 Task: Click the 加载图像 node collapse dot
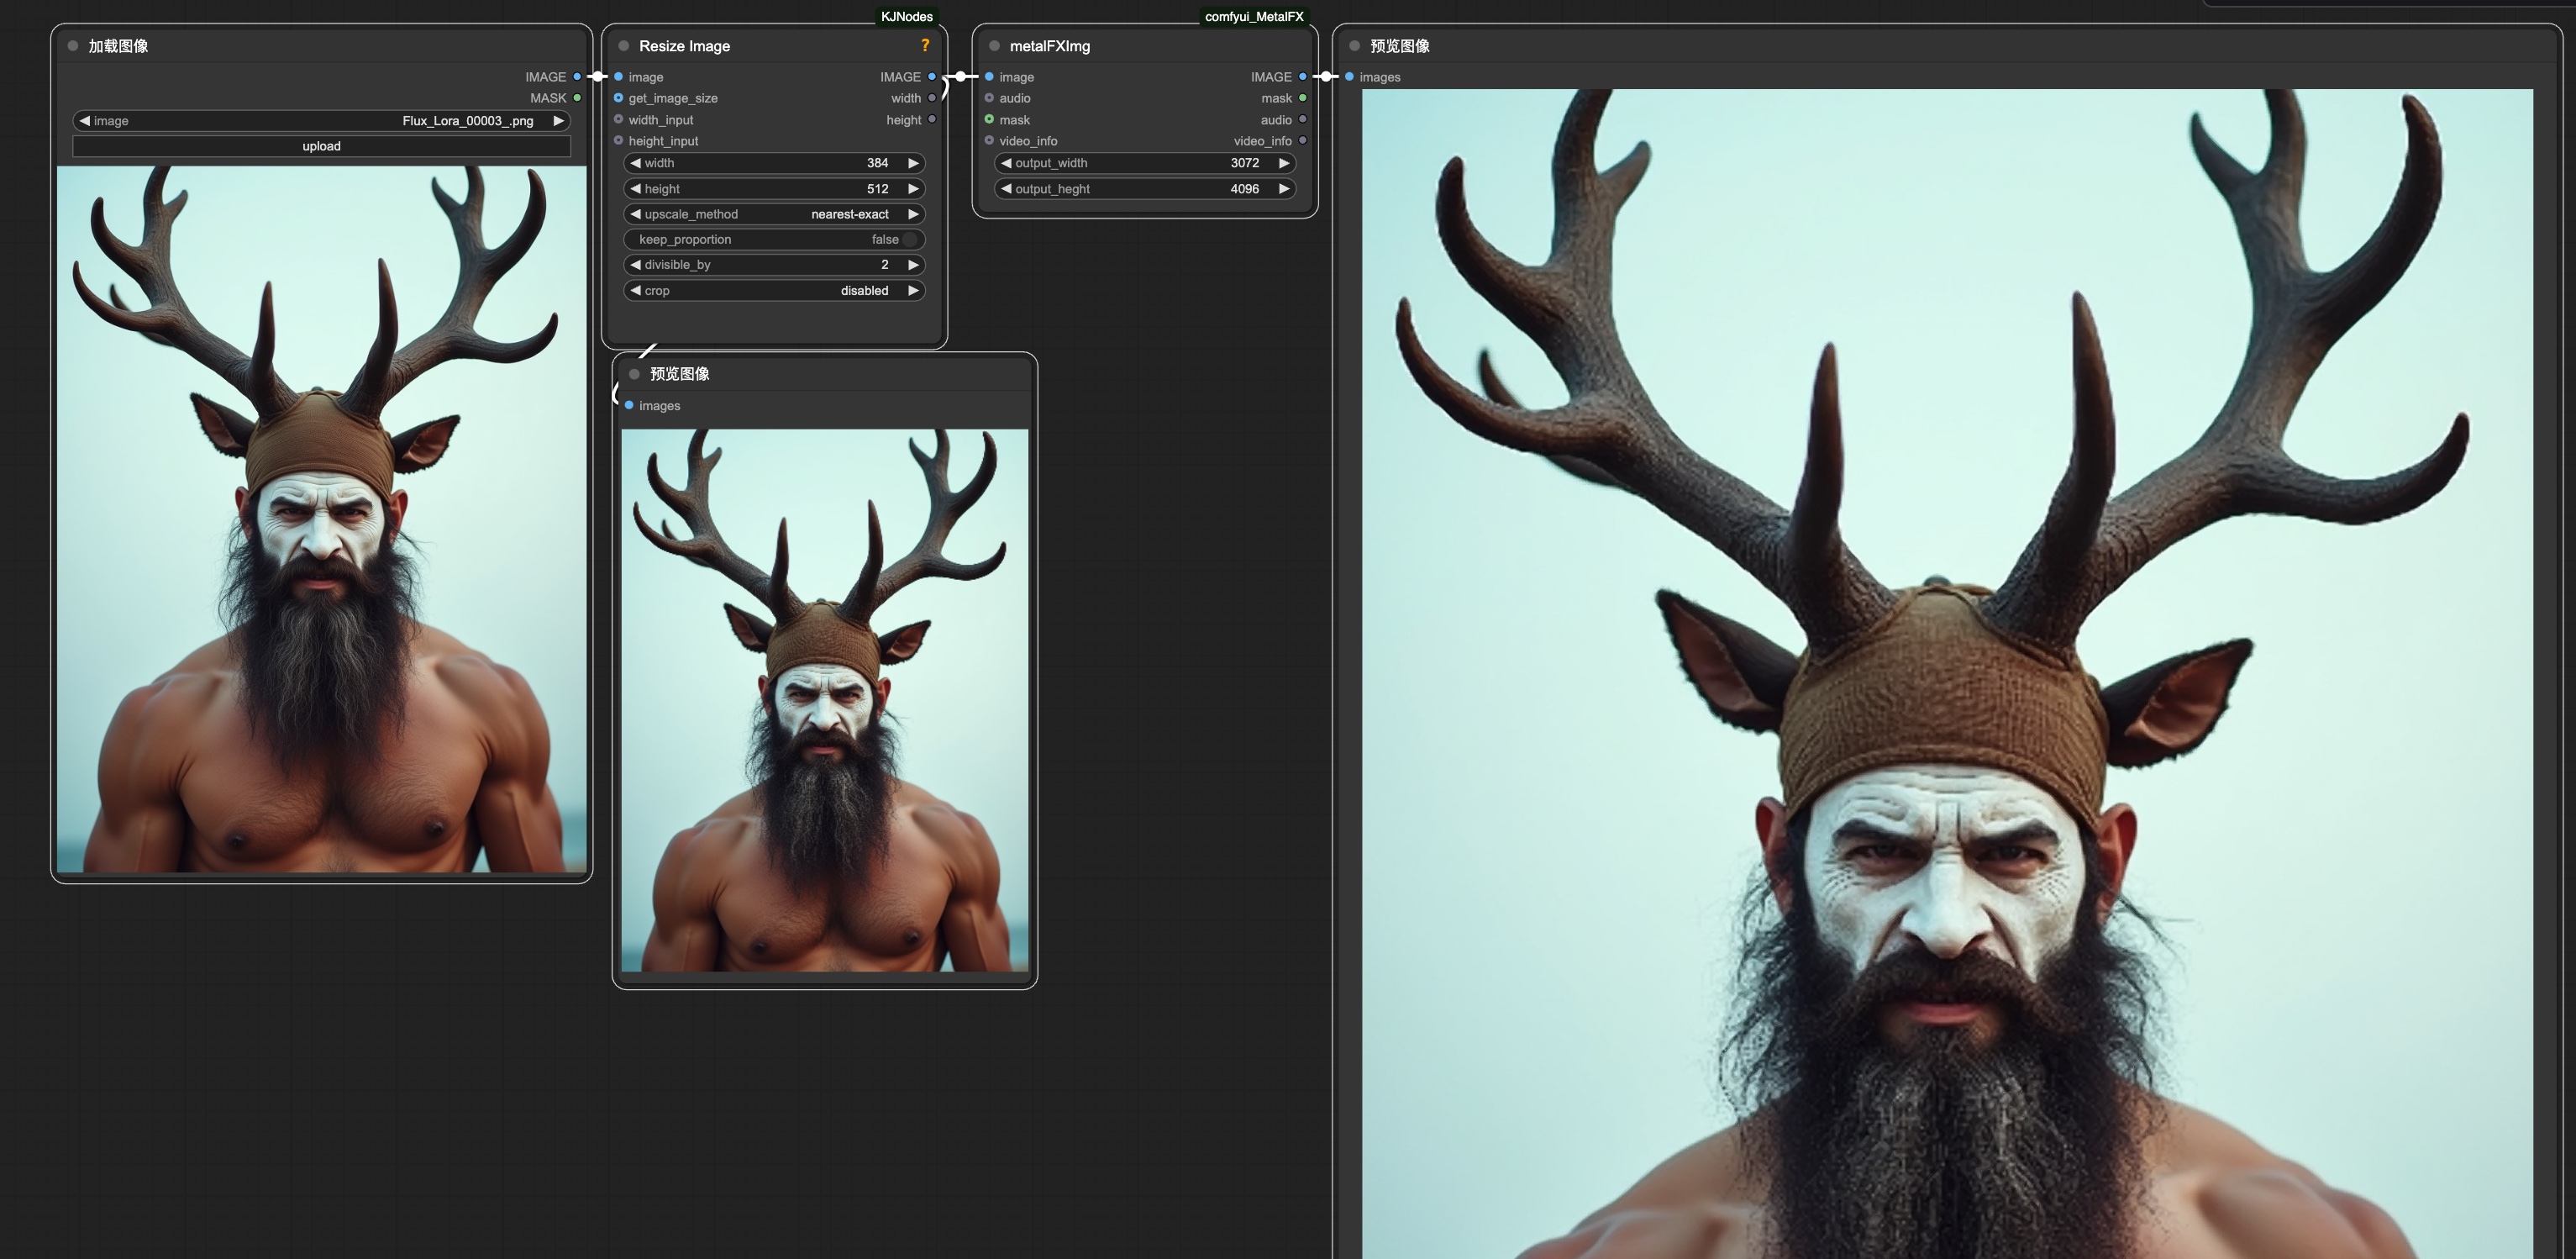point(73,46)
